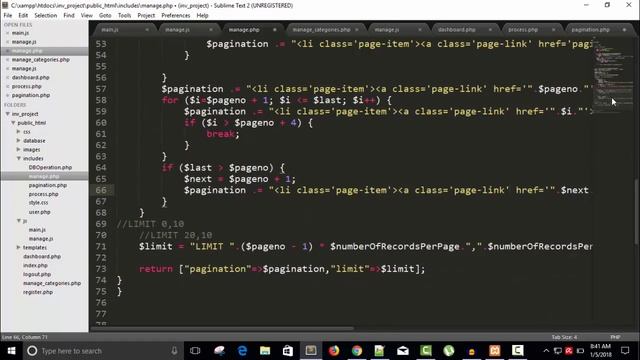Screen dimensions: 640x360
Task: Open pagination.php in the includes folder
Action: tap(48, 185)
